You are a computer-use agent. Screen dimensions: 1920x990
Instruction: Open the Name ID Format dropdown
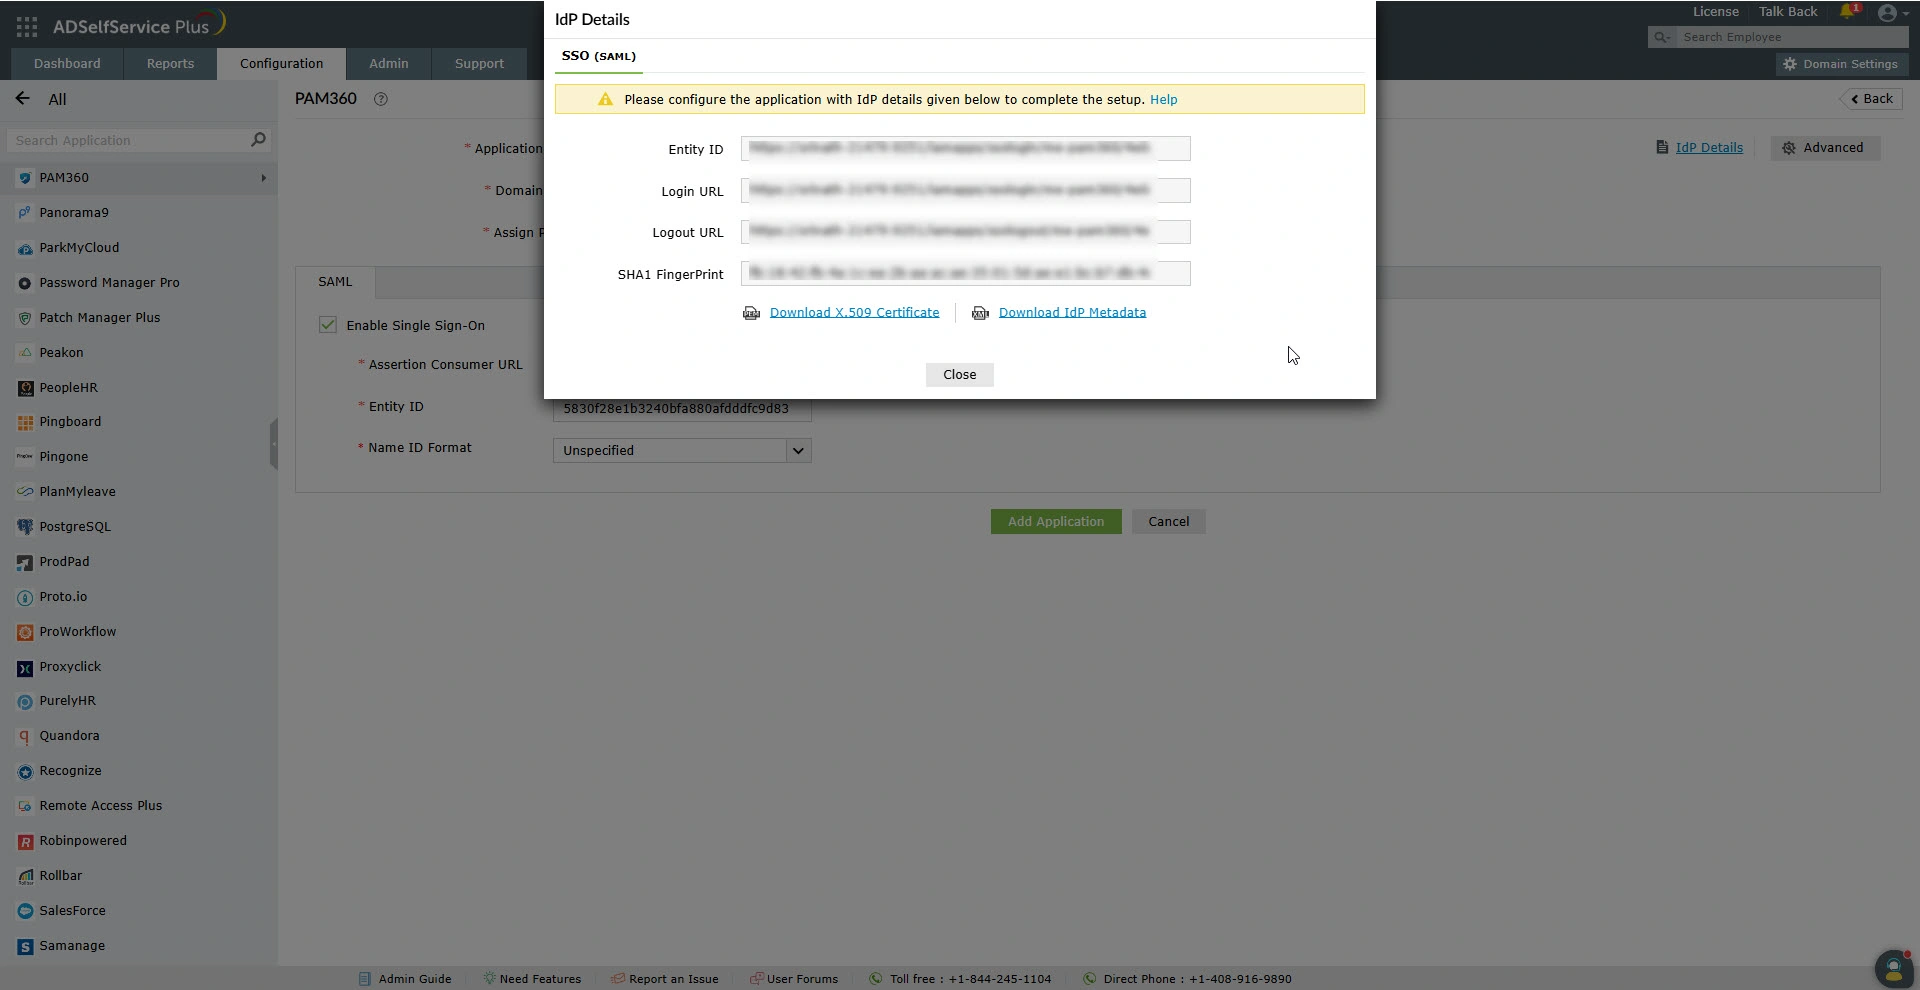click(682, 450)
